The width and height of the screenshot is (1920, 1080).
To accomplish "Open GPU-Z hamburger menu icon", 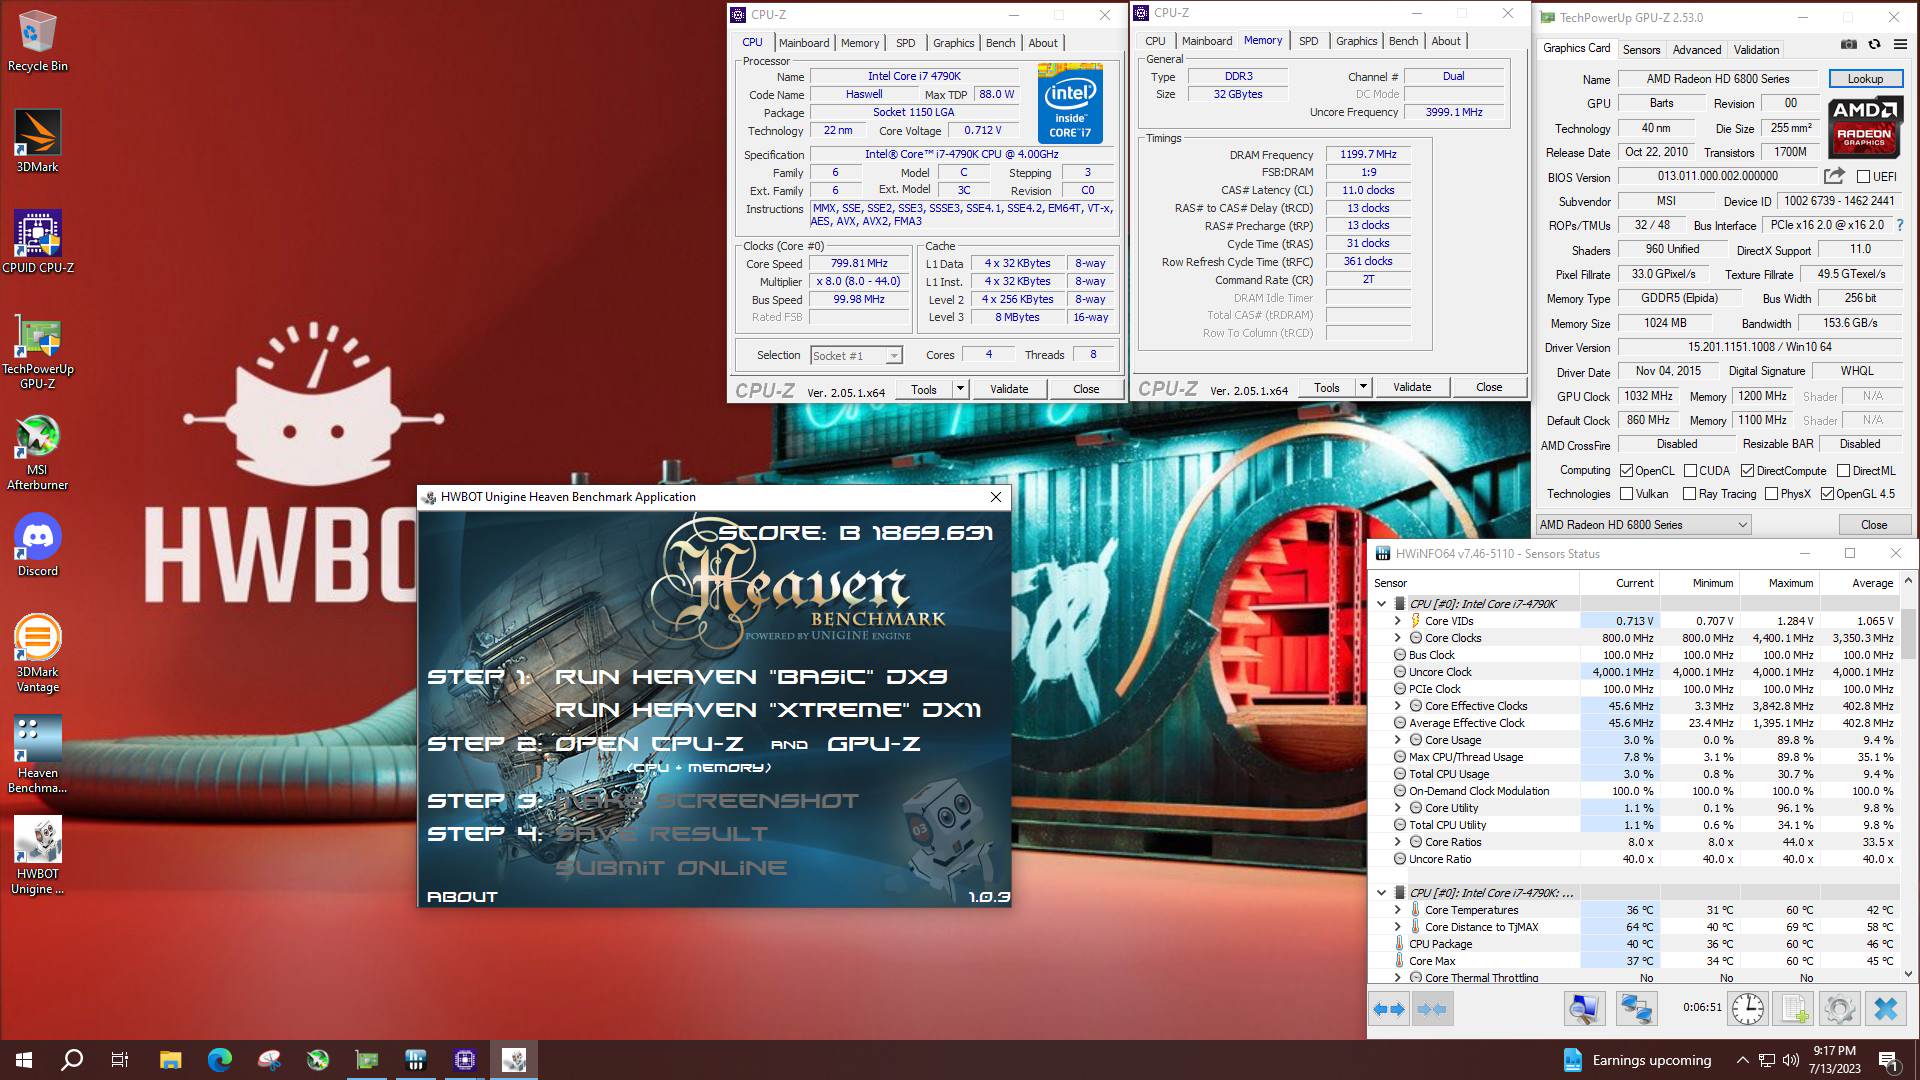I will [x=1900, y=44].
